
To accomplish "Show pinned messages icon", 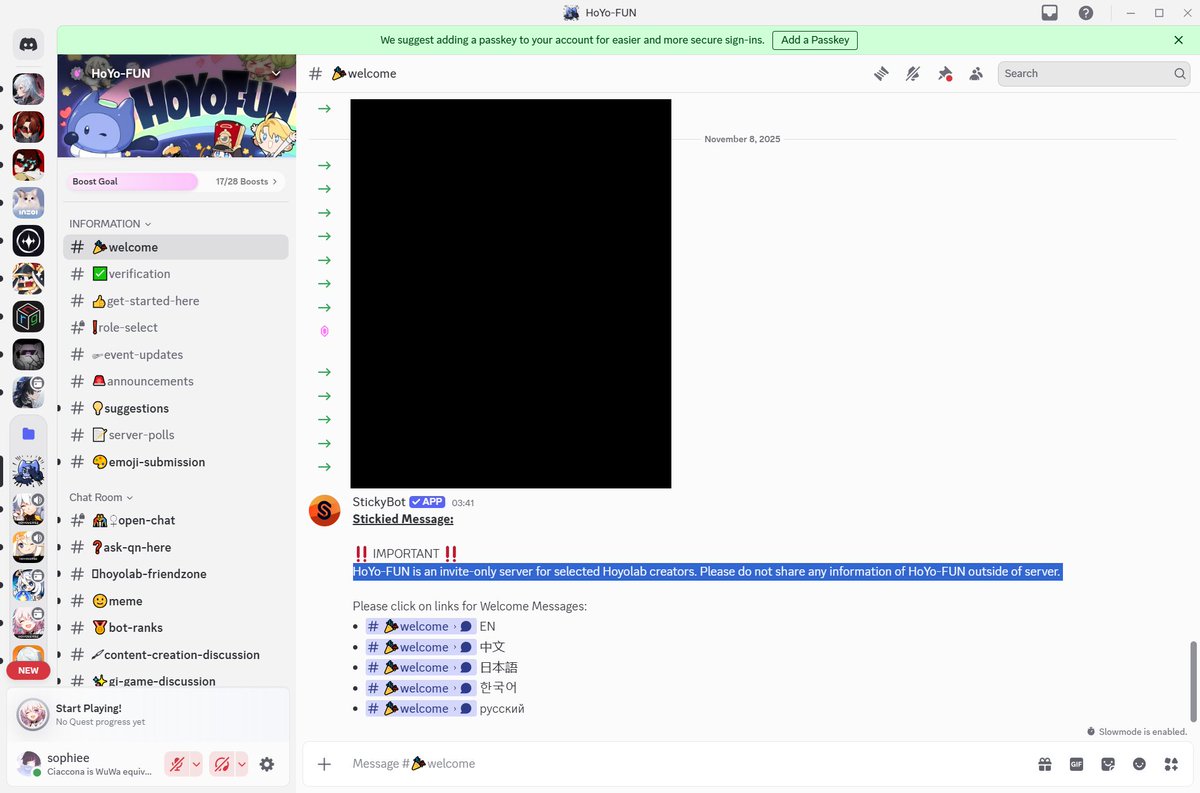I will pyautogui.click(x=945, y=73).
